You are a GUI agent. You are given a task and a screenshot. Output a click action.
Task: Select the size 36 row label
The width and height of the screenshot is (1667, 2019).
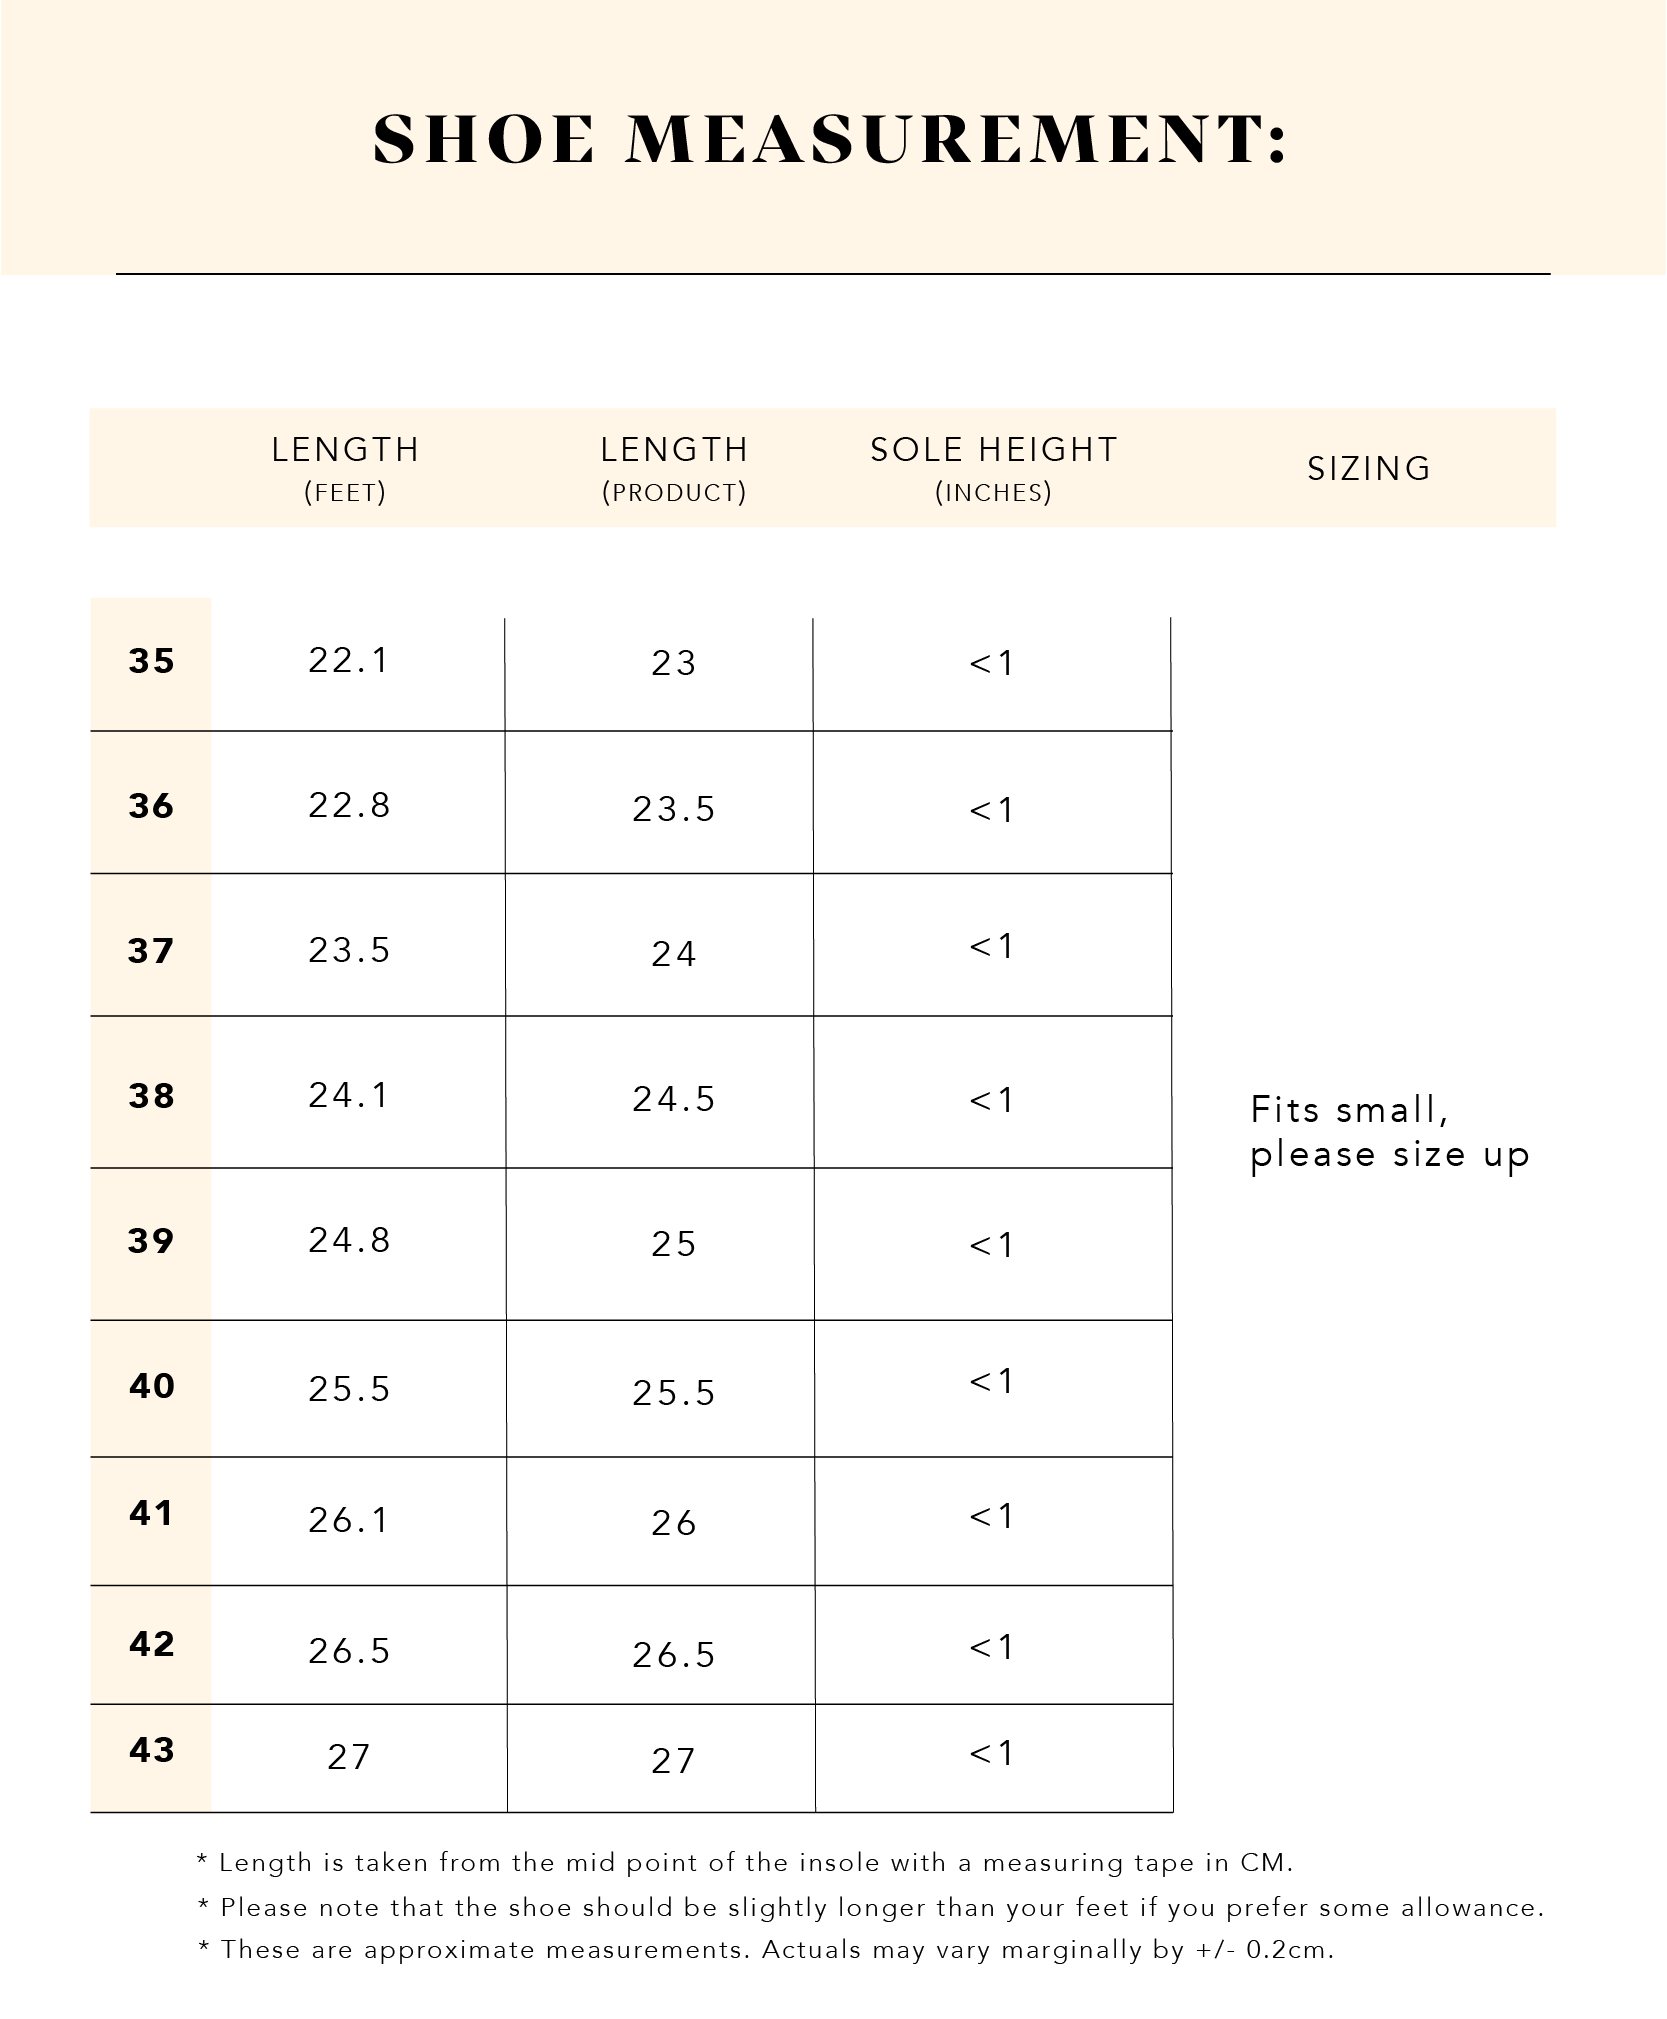(152, 806)
